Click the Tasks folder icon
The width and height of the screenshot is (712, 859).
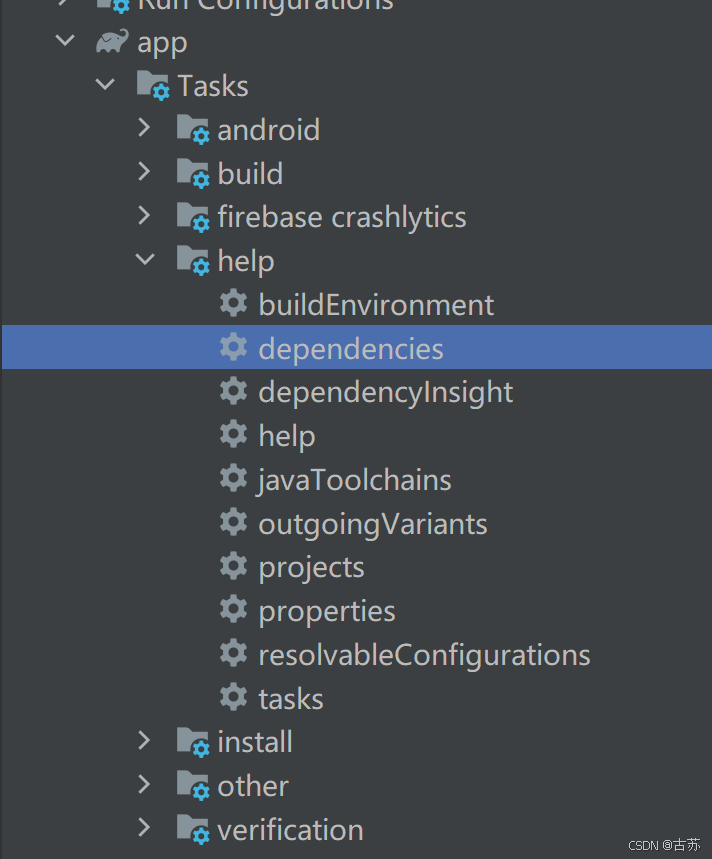(x=151, y=85)
